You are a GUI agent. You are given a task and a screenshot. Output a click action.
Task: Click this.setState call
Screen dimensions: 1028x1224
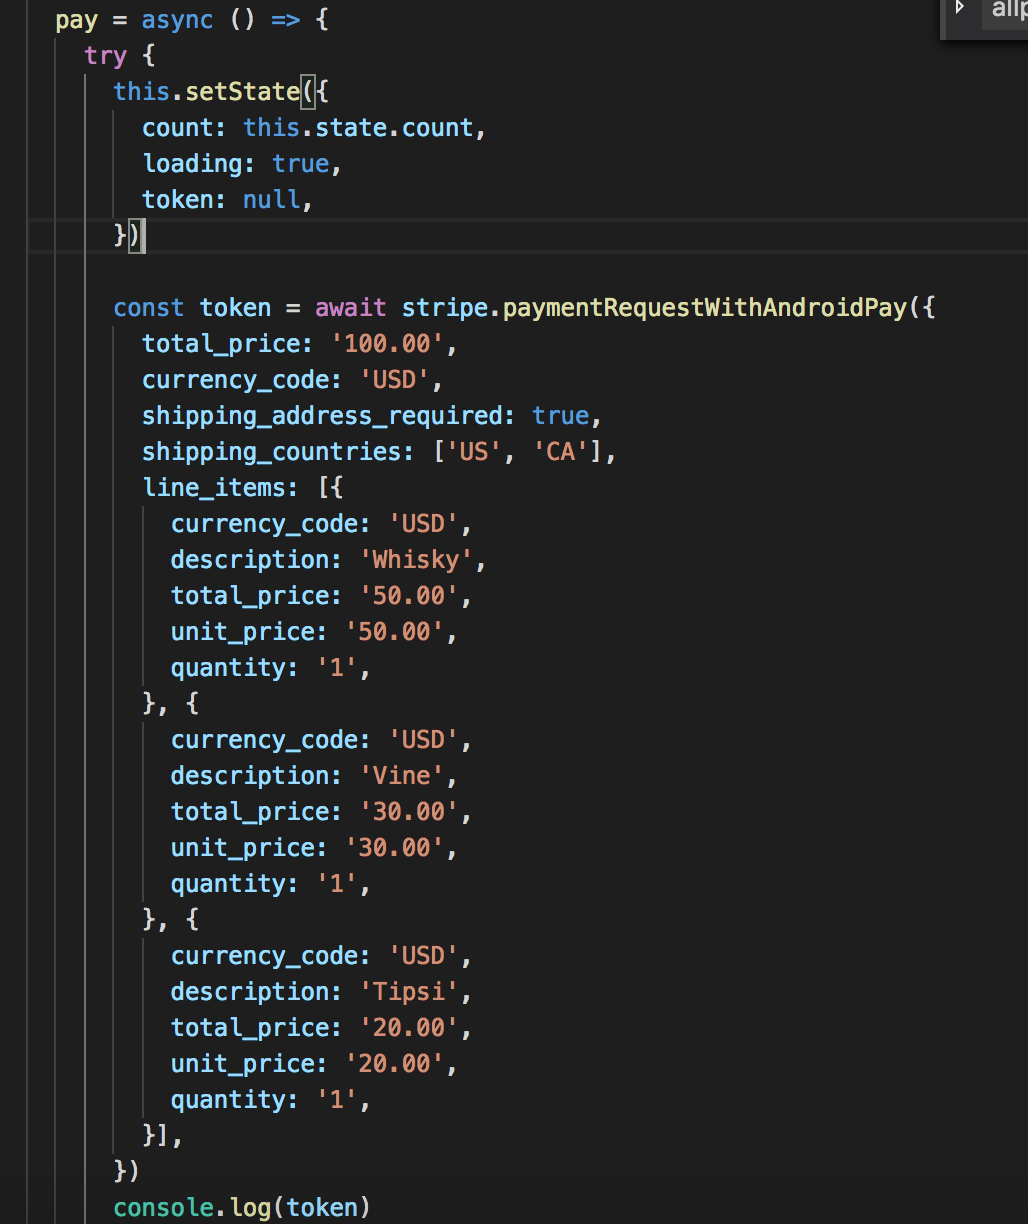pyautogui.click(x=208, y=91)
